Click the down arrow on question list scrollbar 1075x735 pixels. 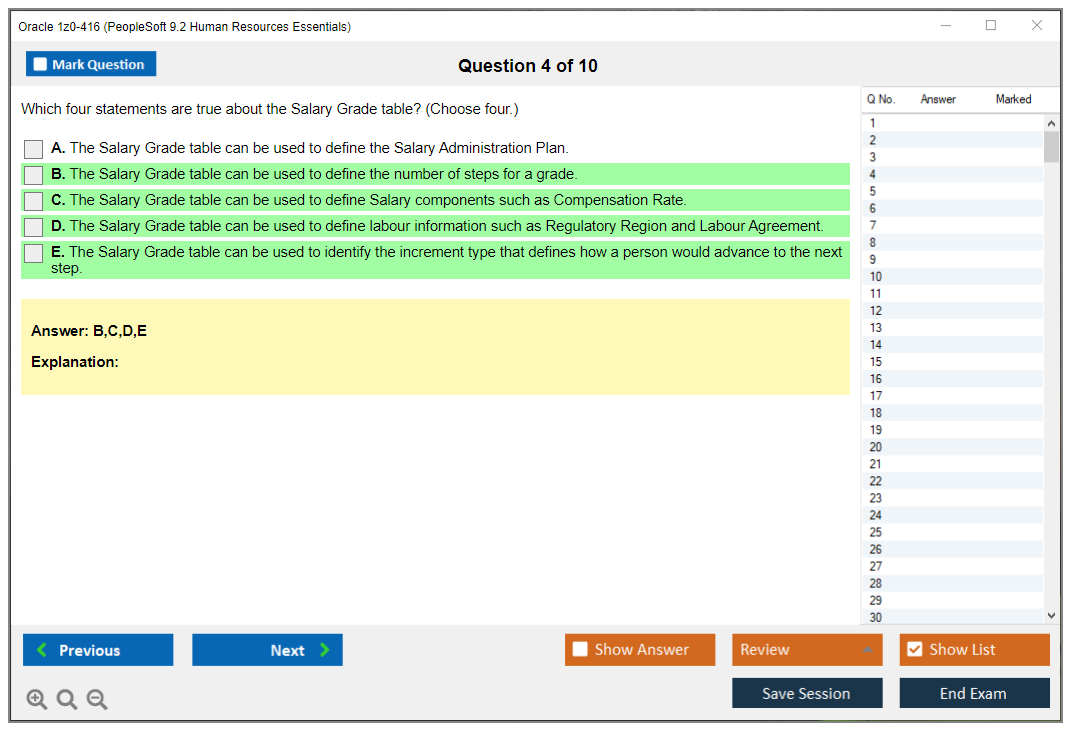tap(1051, 615)
